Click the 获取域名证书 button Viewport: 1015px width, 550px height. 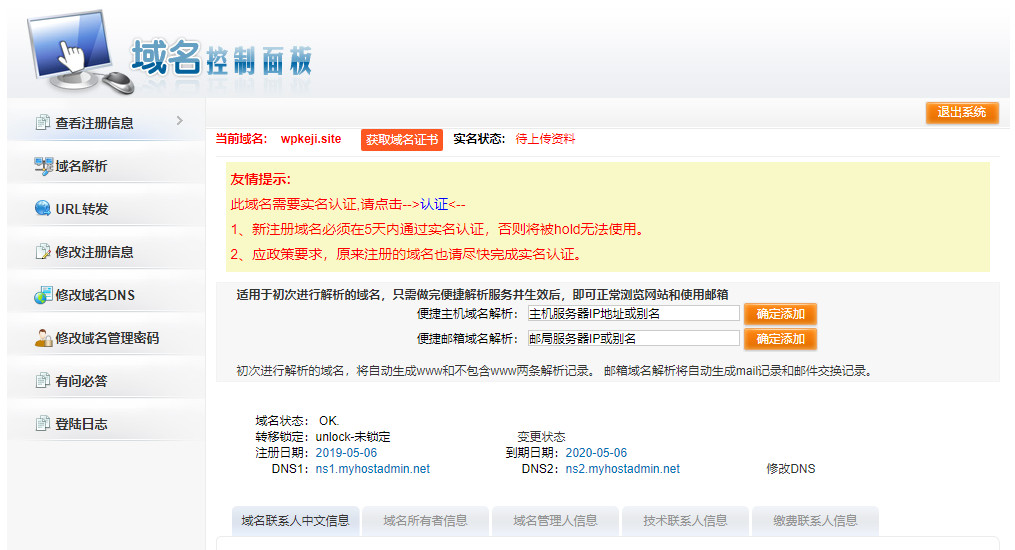tap(402, 139)
